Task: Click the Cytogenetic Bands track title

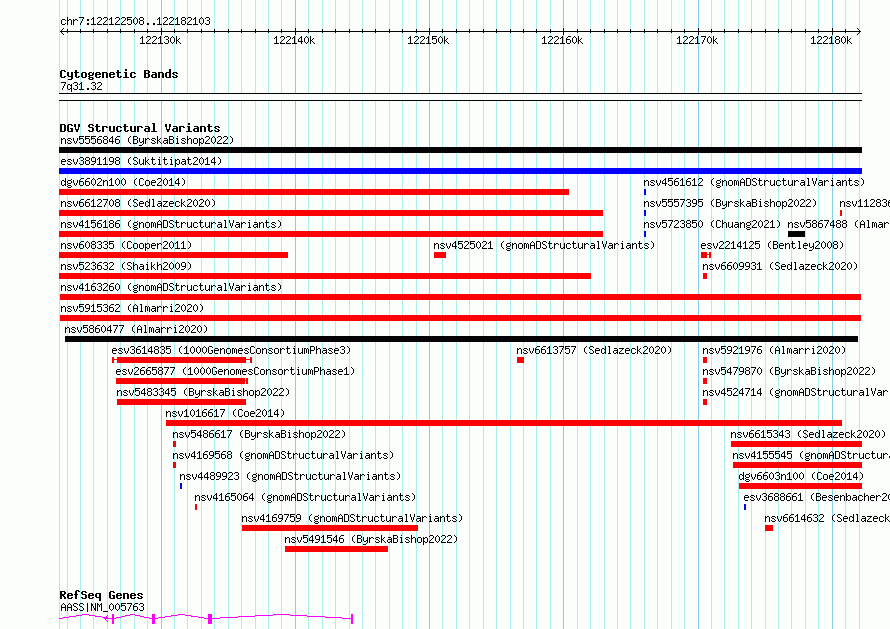Action: (119, 74)
